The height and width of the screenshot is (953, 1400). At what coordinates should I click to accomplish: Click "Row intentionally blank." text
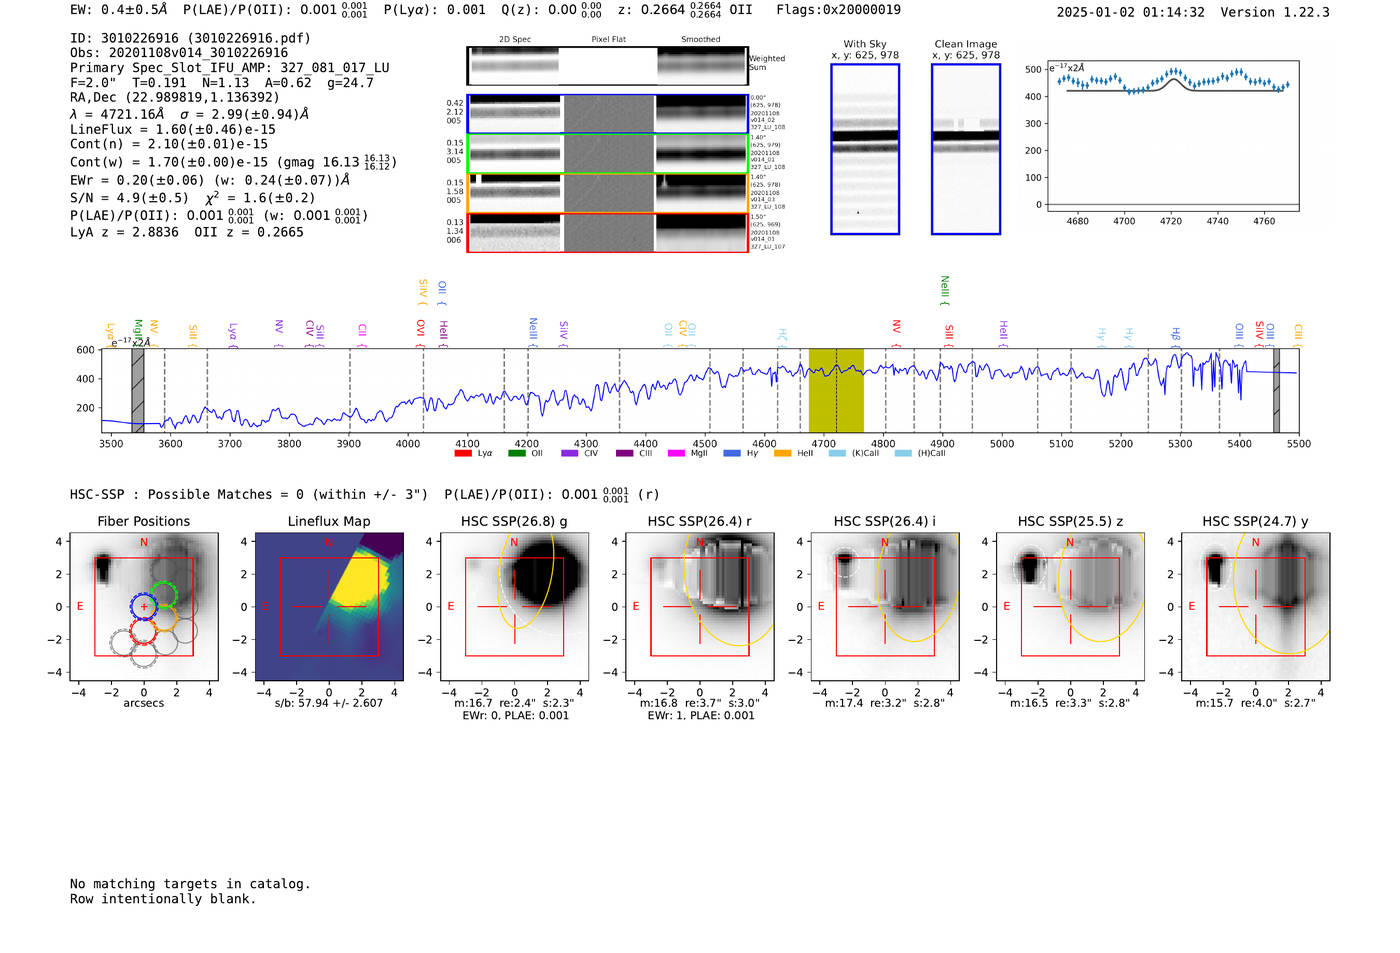(x=163, y=899)
